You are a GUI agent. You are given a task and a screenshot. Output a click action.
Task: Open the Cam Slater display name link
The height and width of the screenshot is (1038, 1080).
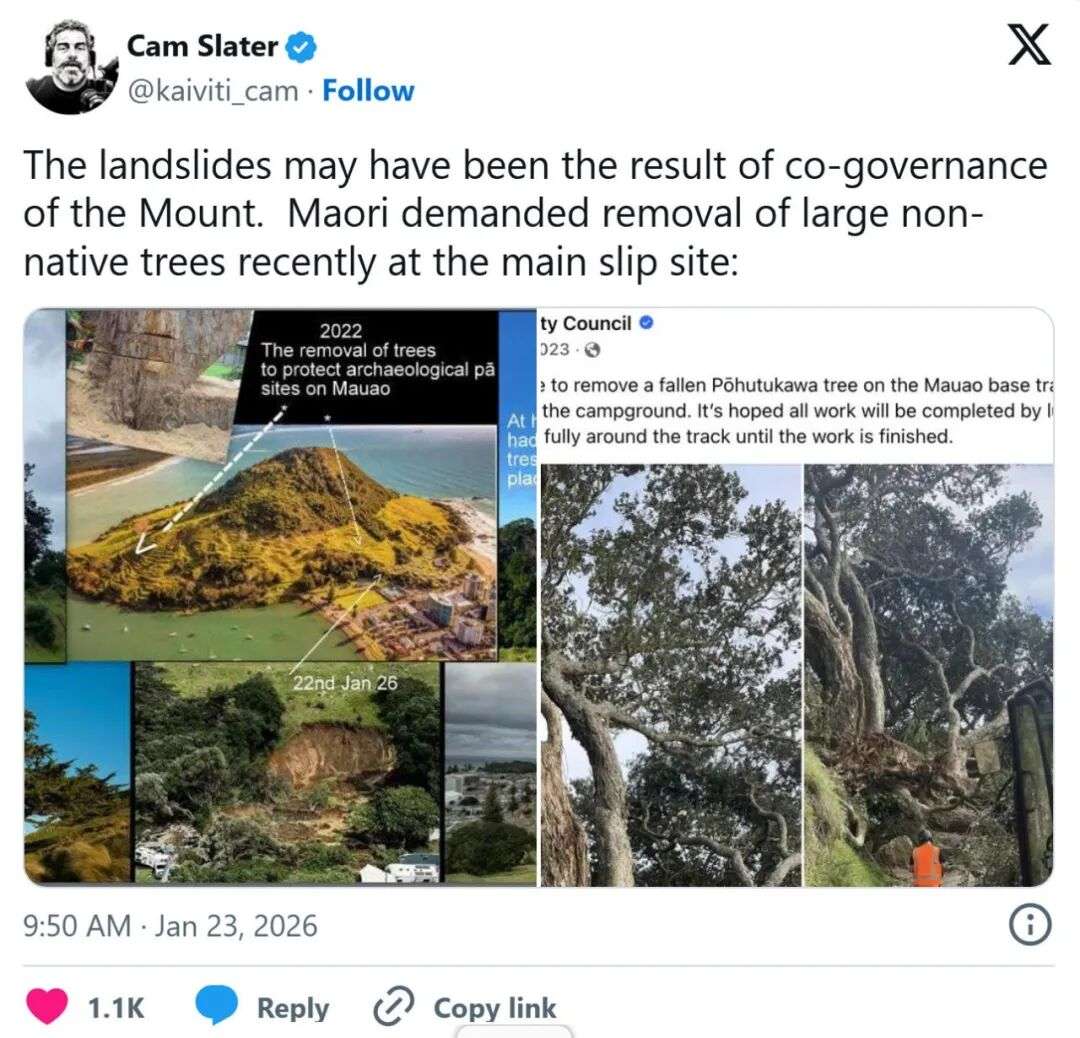(x=202, y=45)
